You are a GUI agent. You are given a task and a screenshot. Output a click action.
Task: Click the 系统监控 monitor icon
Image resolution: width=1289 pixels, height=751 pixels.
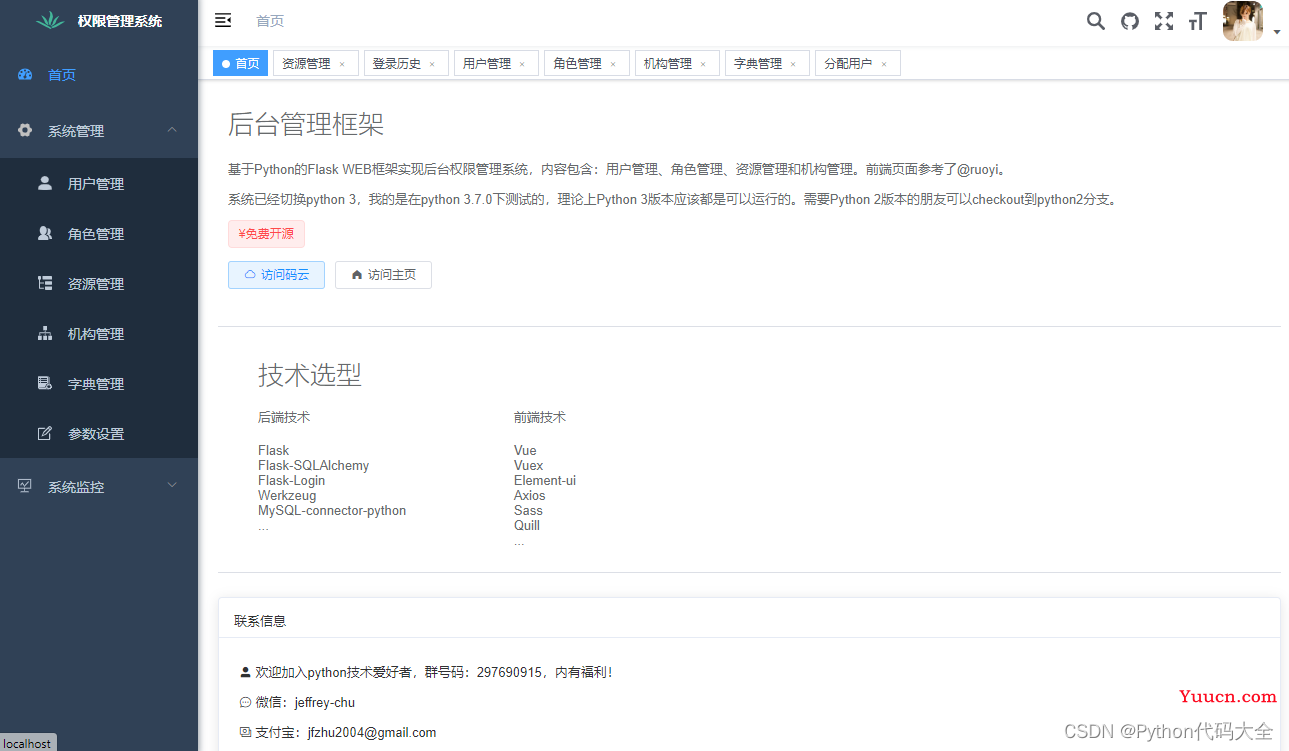(25, 486)
